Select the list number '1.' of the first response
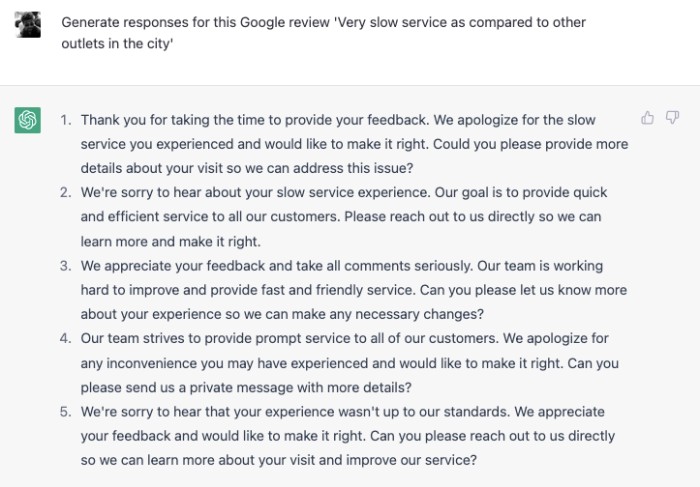This screenshot has width=700, height=487. (x=66, y=120)
